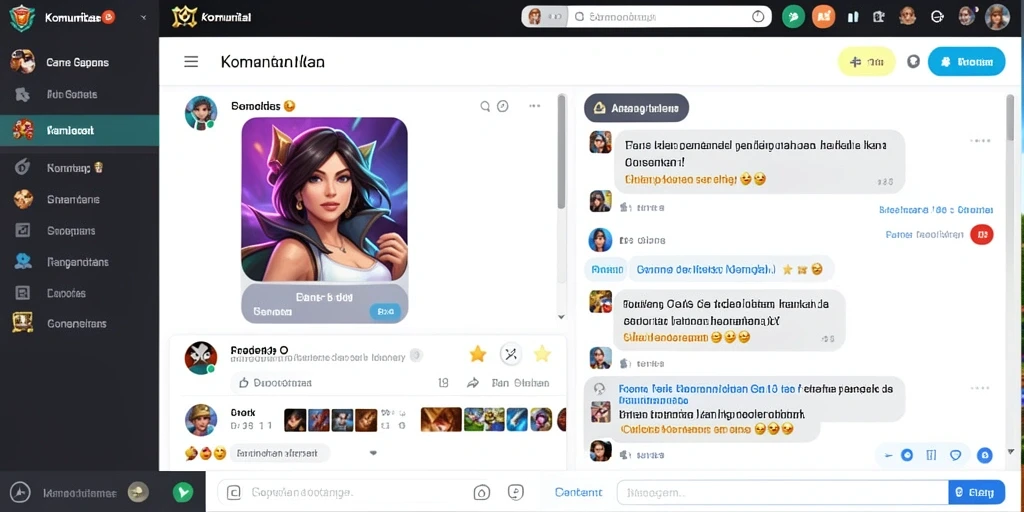This screenshot has width=1024, height=512.
Task: Click the share arrow icon on post
Action: pos(473,383)
